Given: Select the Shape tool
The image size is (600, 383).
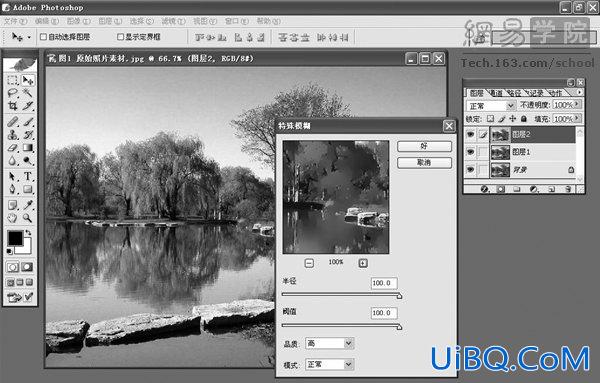Looking at the screenshot, I should point(28,189).
